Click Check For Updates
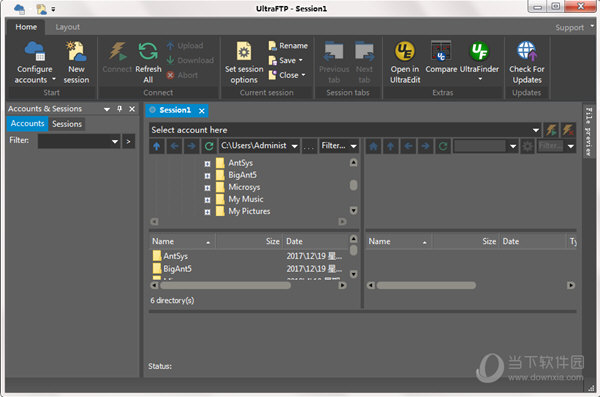This screenshot has width=600, height=397. pyautogui.click(x=527, y=63)
